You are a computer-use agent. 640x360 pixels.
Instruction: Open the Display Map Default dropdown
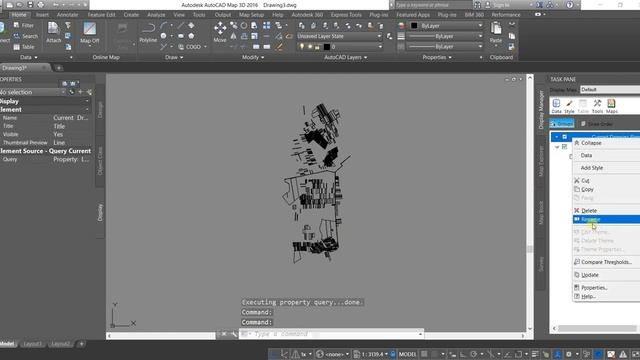coord(610,89)
